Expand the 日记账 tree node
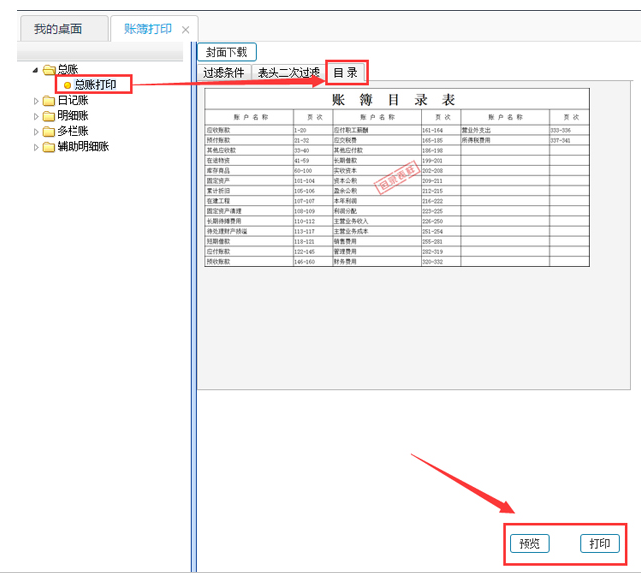This screenshot has height=573, width=641. pyautogui.click(x=36, y=101)
